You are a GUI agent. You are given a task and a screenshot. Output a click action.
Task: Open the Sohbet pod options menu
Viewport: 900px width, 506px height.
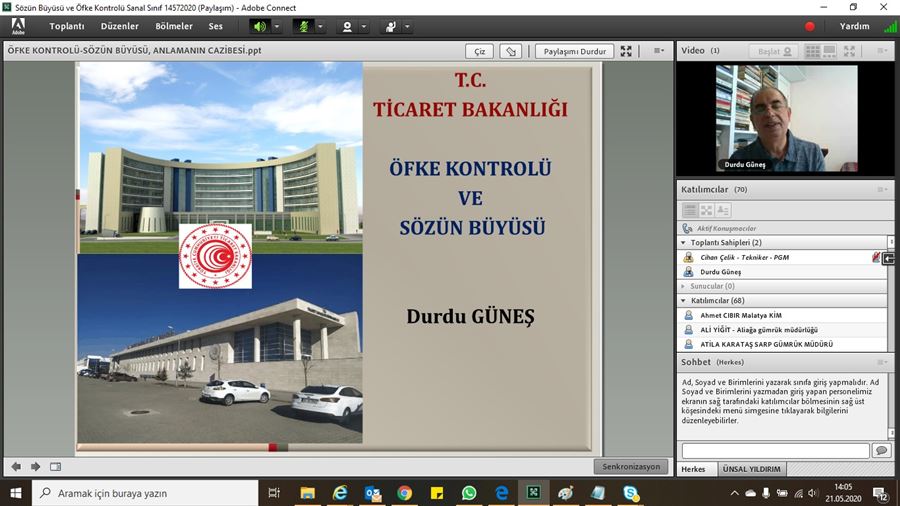[x=882, y=362]
